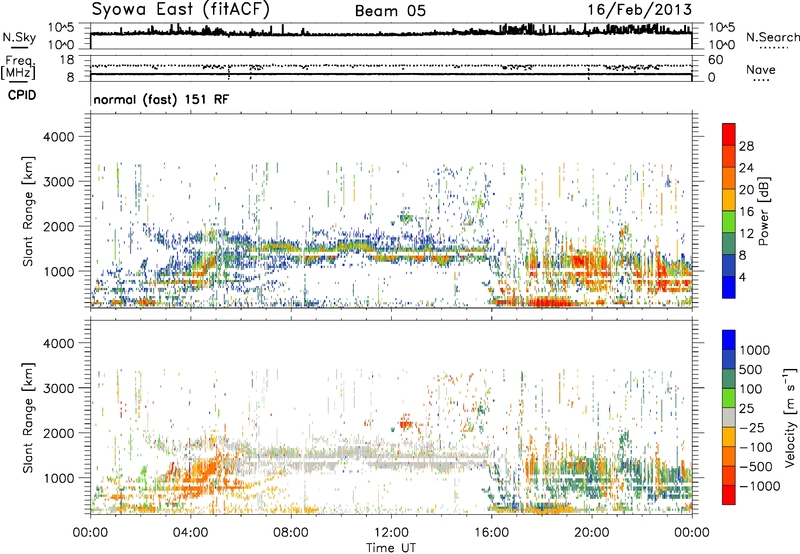Click the '4' label on Power scale
Viewport: 800px width, 554px height.
coord(743,278)
